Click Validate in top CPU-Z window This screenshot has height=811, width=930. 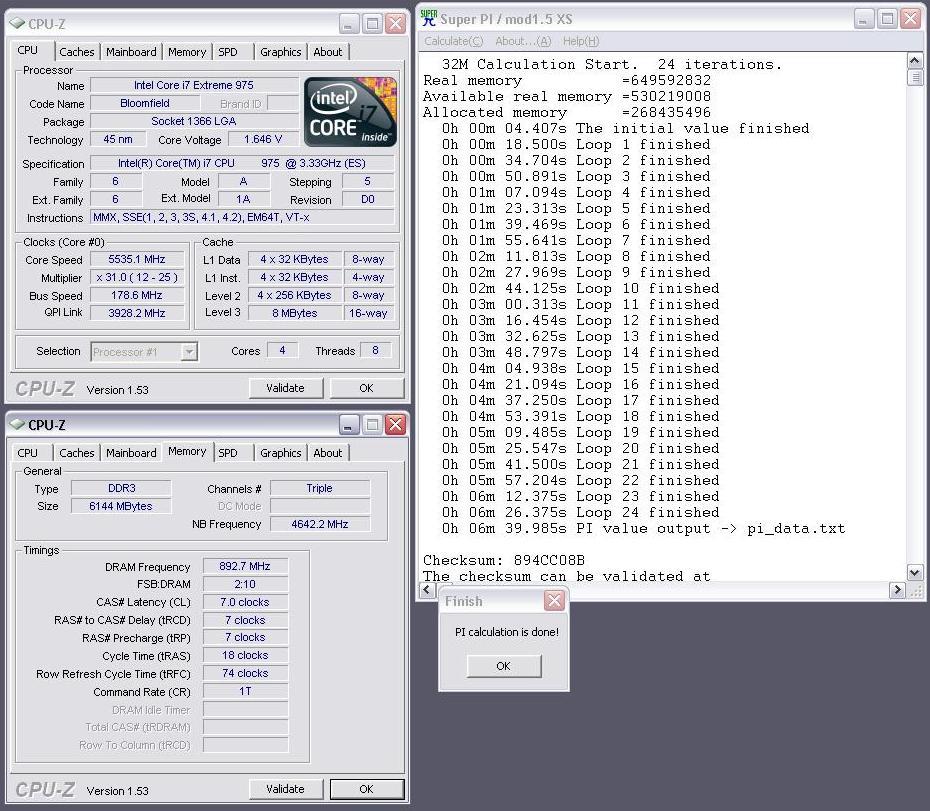coord(285,388)
